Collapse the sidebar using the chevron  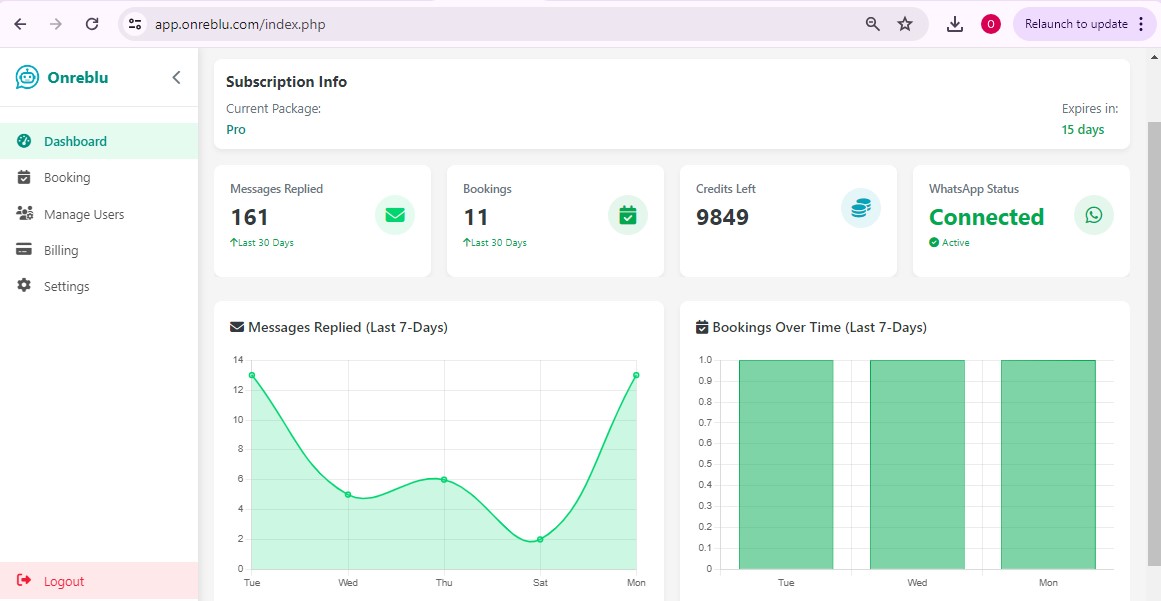pos(176,77)
